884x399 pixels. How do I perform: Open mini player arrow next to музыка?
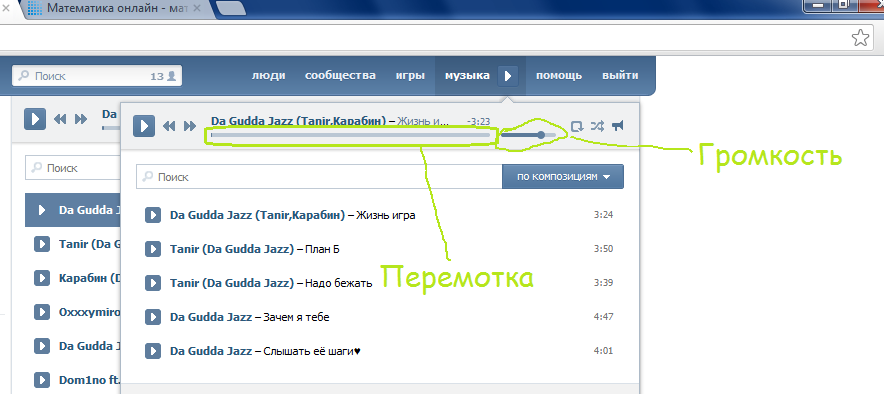coord(507,76)
